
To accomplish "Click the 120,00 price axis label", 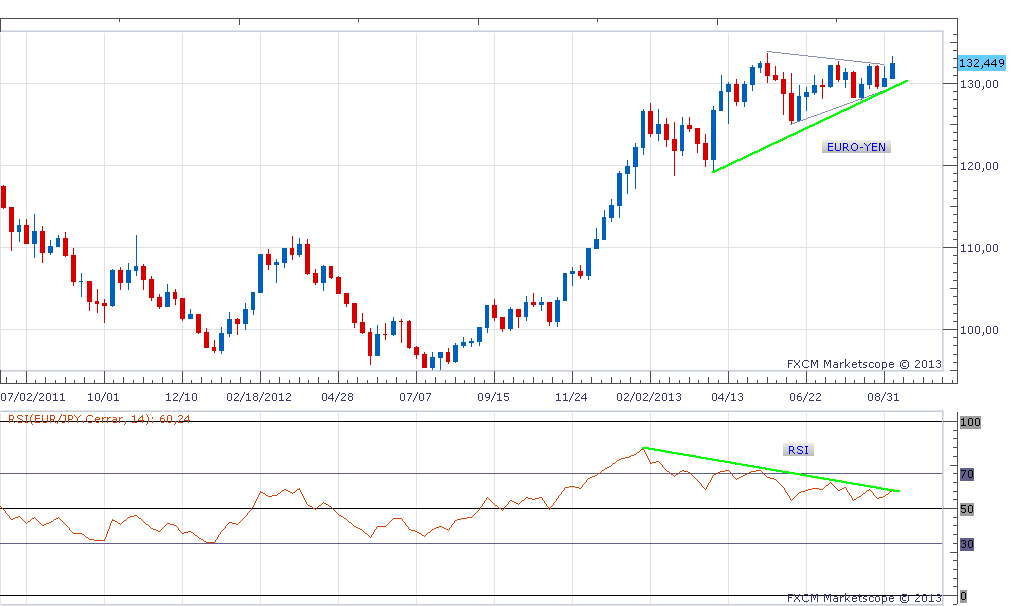I will (x=980, y=166).
